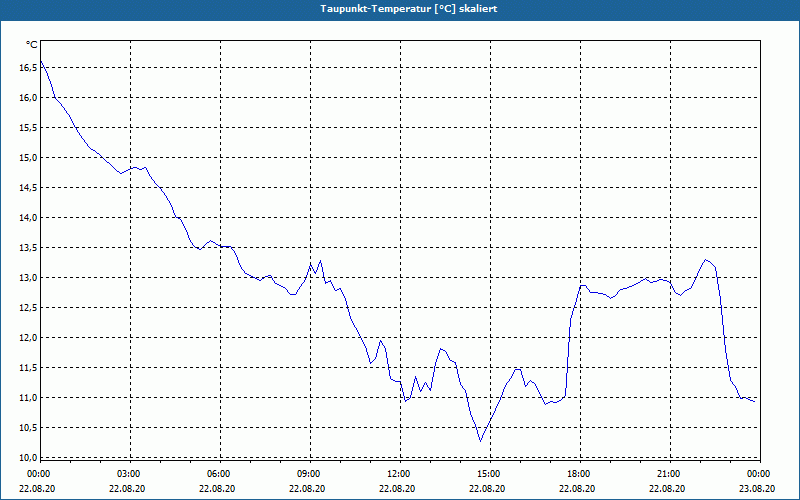Click the 15,5 axis label
The height and width of the screenshot is (500, 800).
tap(29, 128)
